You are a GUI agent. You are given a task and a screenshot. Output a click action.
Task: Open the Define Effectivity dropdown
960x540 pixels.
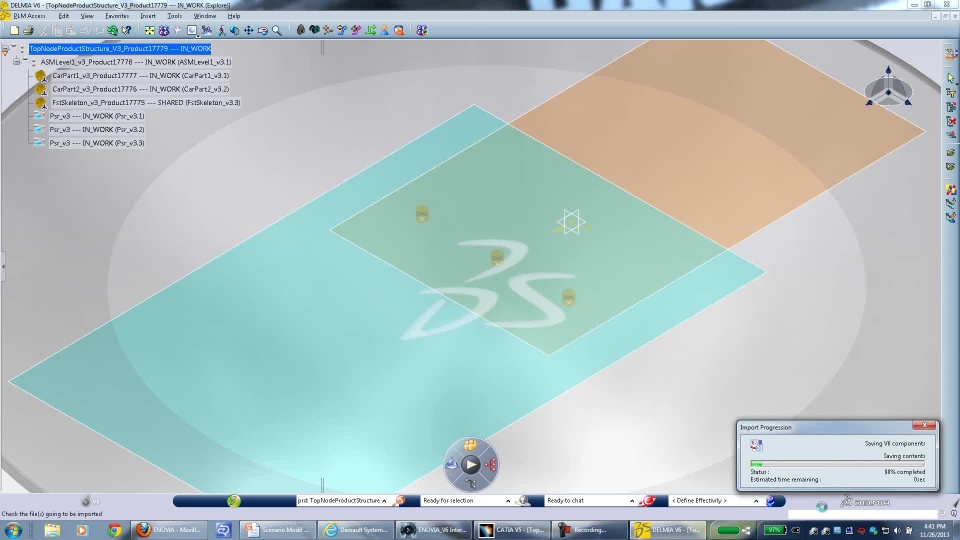[756, 501]
